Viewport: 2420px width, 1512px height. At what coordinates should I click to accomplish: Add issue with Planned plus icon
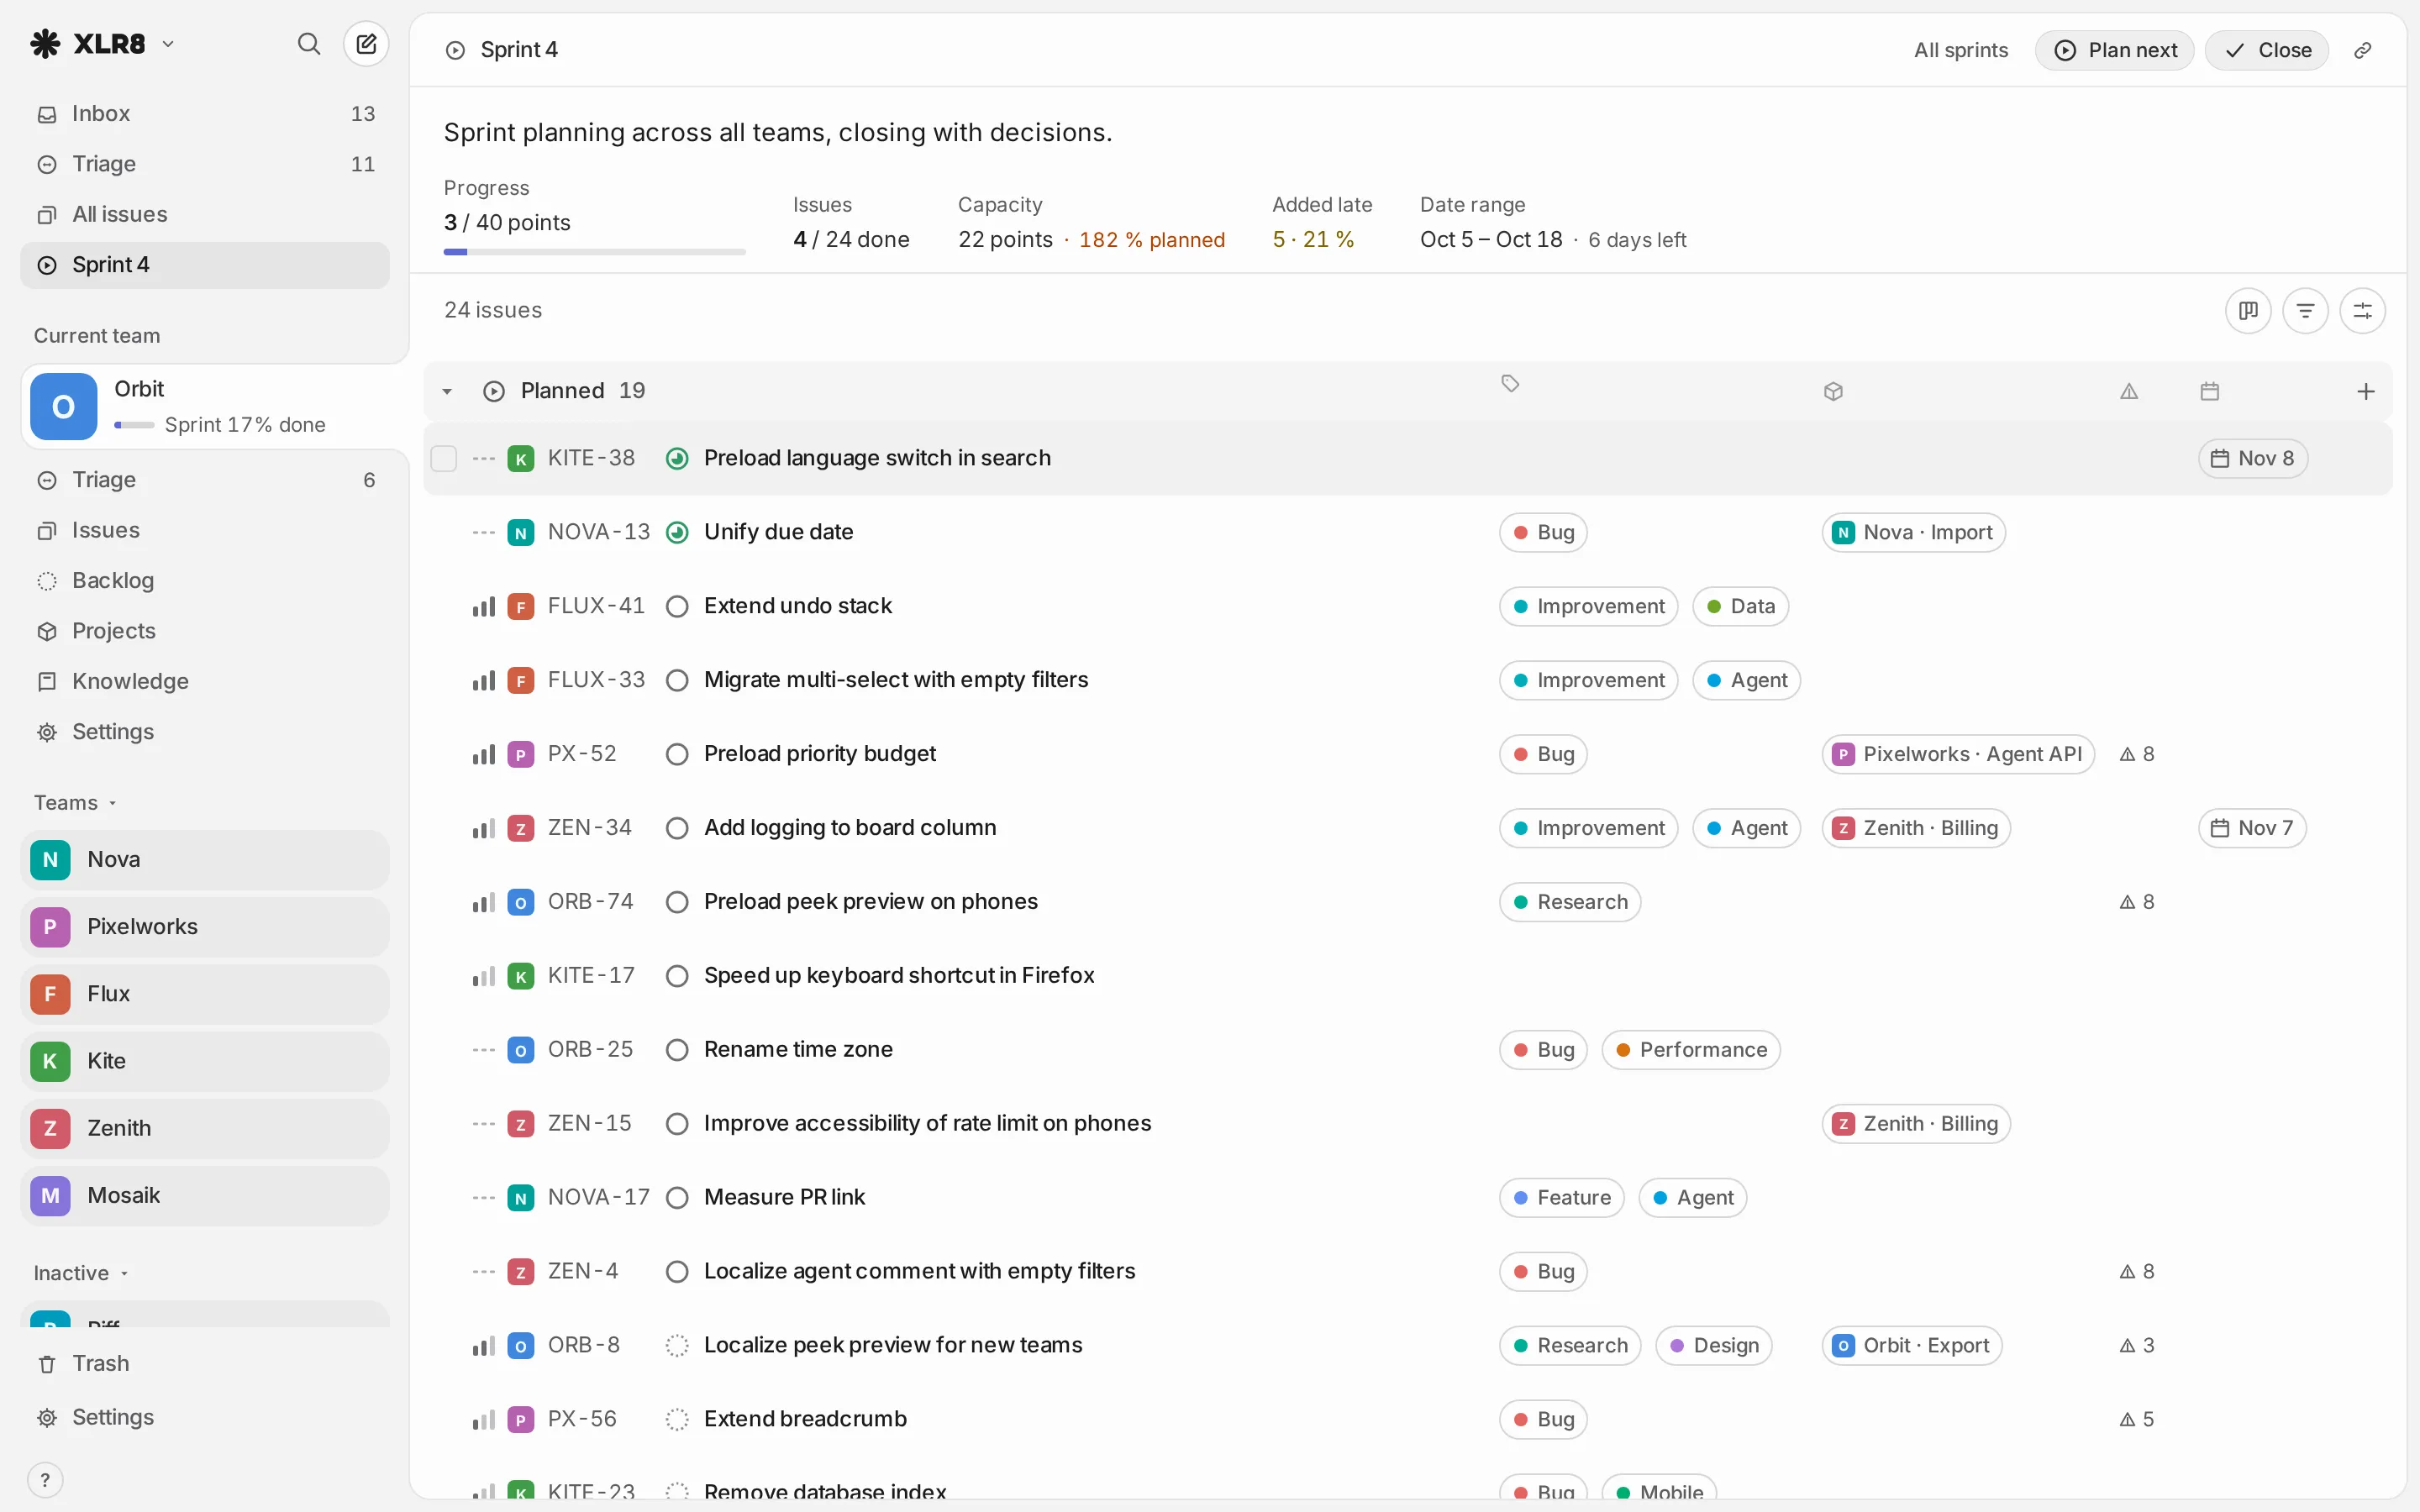click(2365, 391)
